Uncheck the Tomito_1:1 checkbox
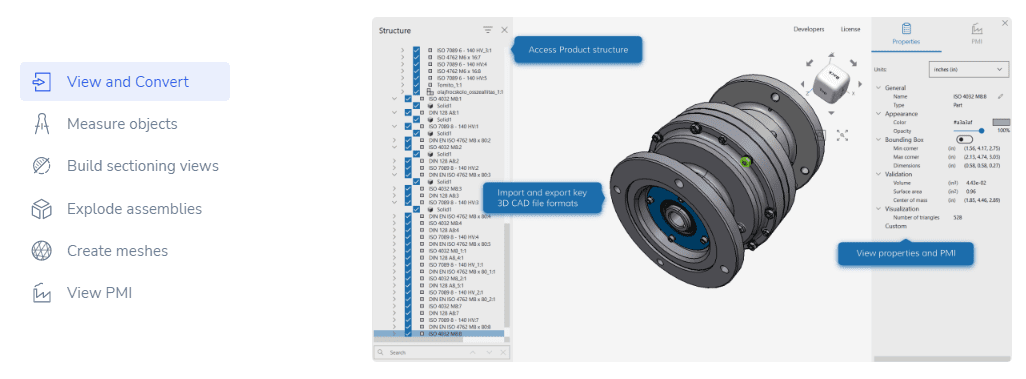Image resolution: width=1026 pixels, height=379 pixels. [417, 85]
